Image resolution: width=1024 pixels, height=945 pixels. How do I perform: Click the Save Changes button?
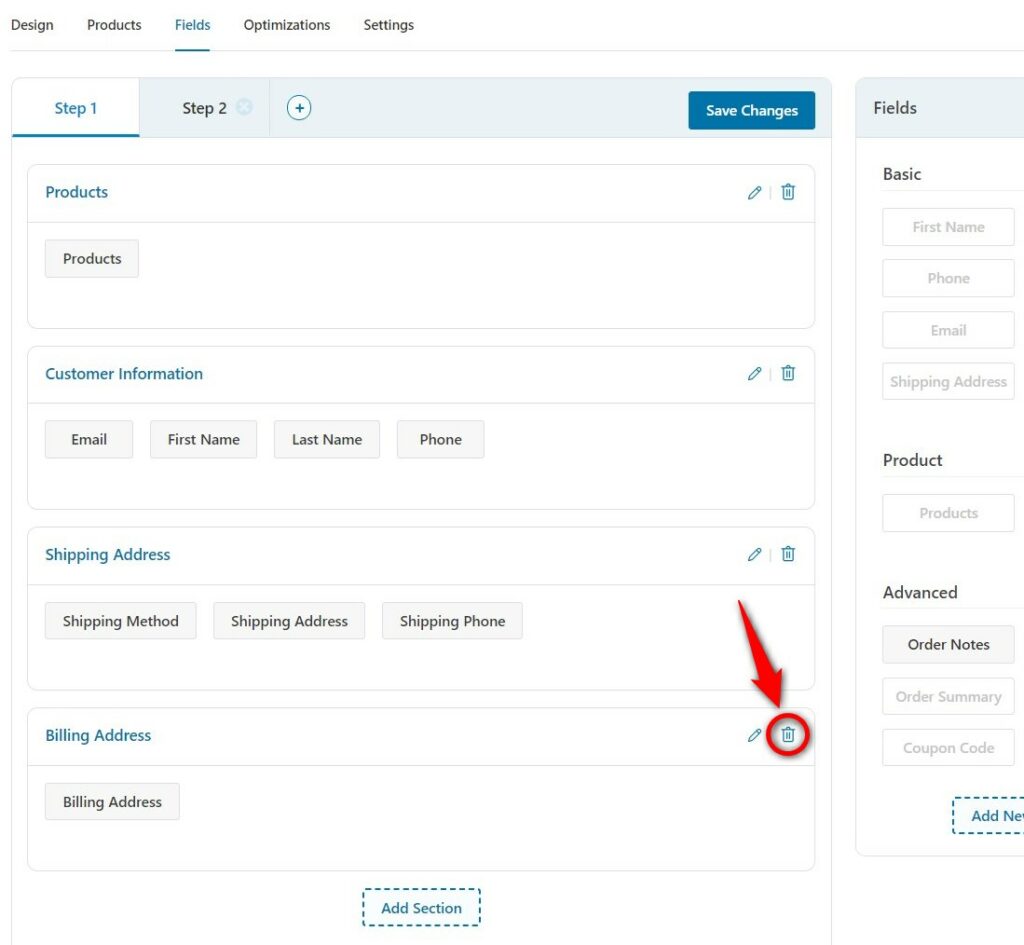click(x=752, y=110)
